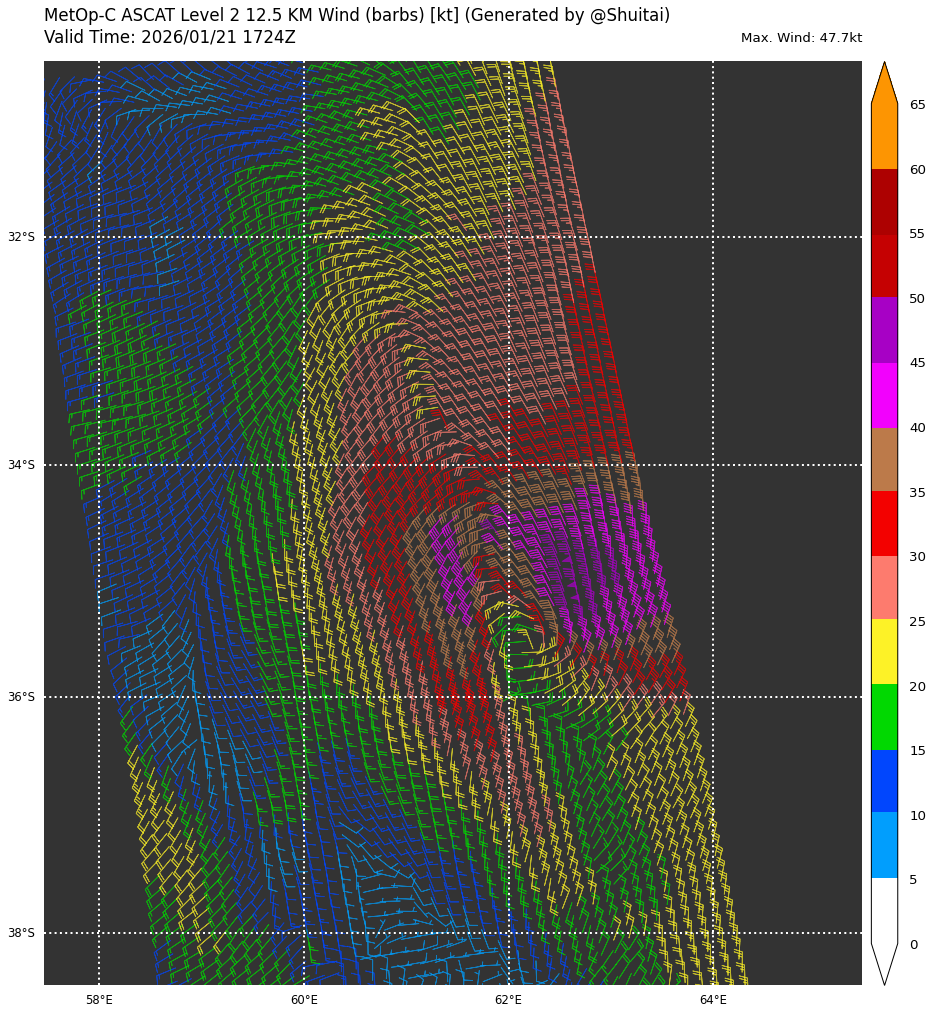Click the 58°E longitude axis label
Image resolution: width=933 pixels, height=1014 pixels.
(99, 1000)
